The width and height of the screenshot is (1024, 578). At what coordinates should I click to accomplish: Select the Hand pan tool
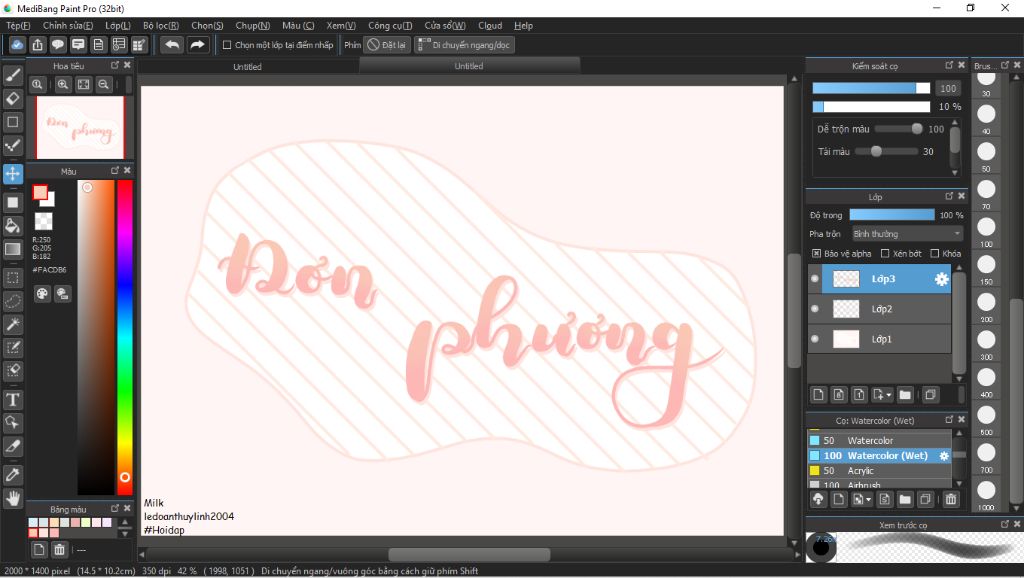pyautogui.click(x=12, y=498)
